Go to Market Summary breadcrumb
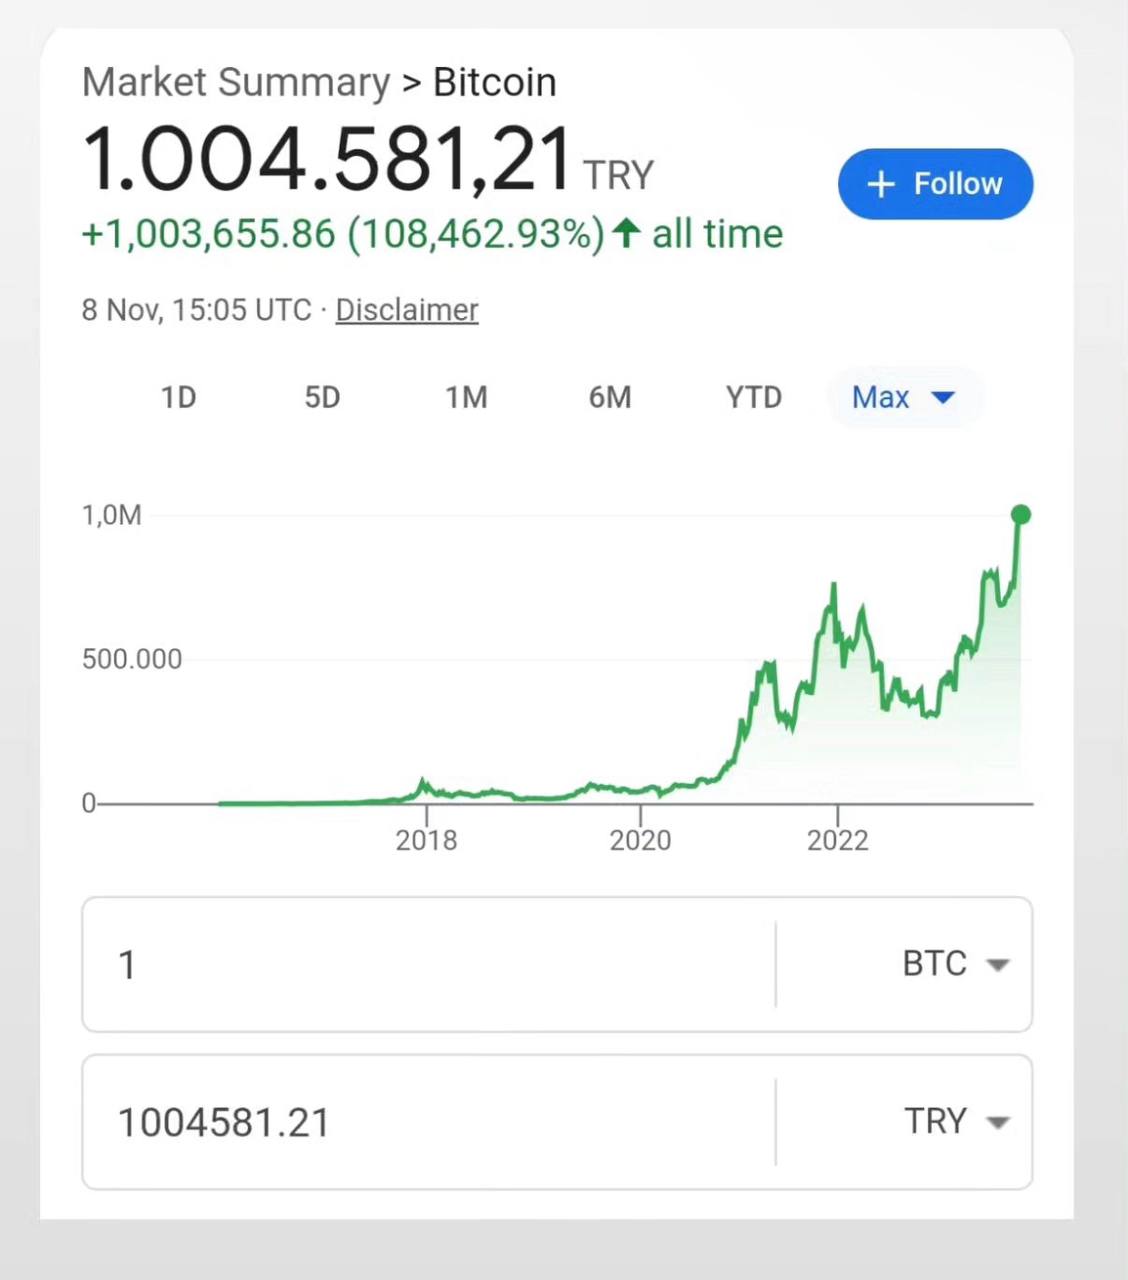Screen dimensions: 1128x1280 236,82
